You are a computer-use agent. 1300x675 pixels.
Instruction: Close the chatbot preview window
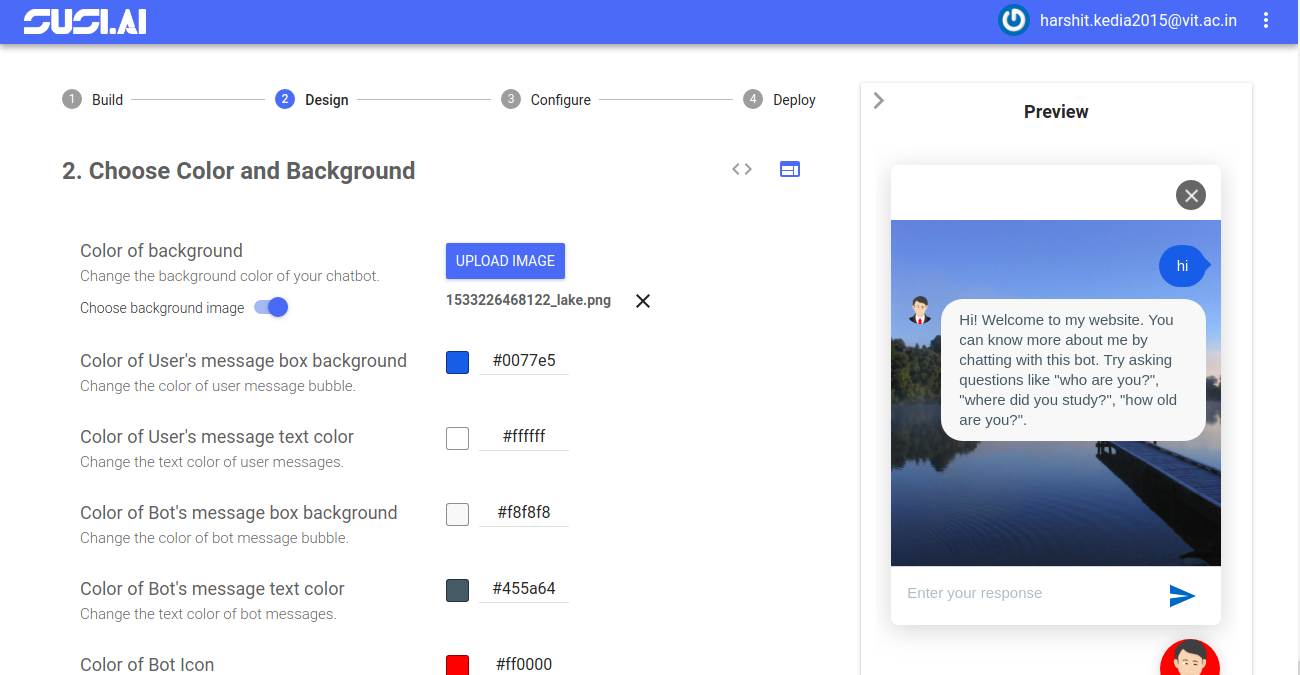[x=1191, y=195]
